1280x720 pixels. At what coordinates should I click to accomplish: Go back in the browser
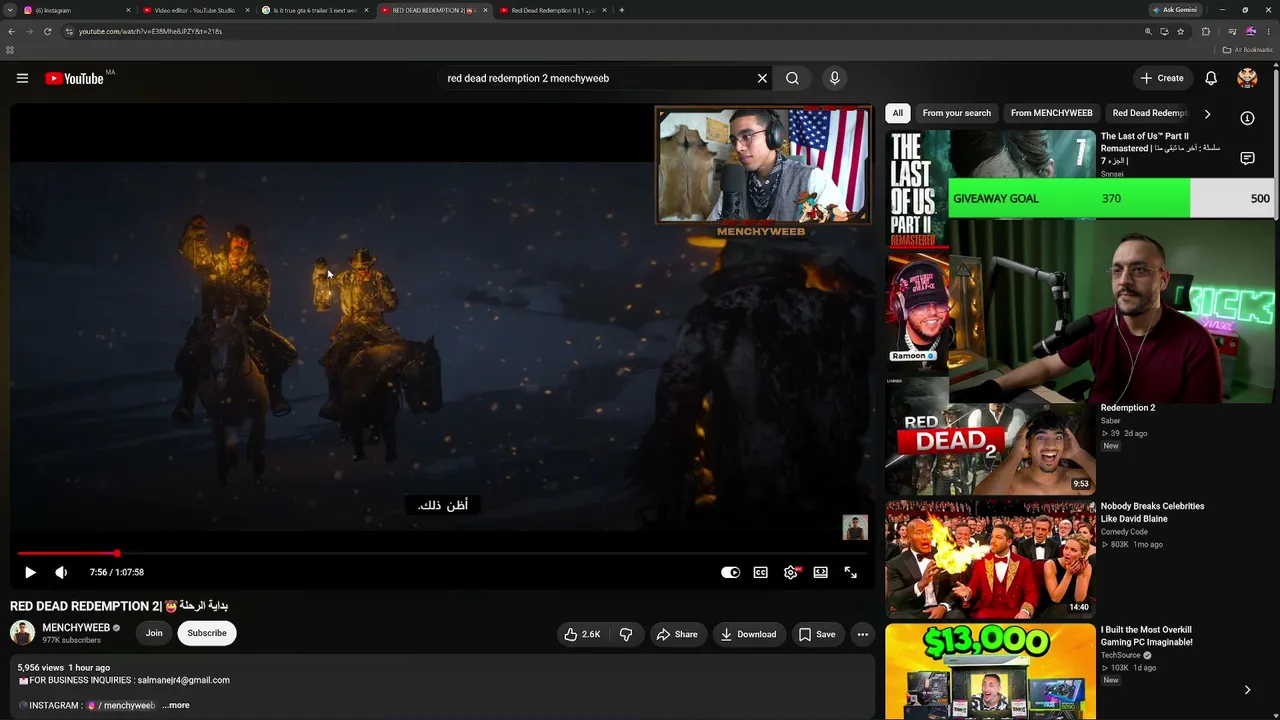tap(11, 31)
